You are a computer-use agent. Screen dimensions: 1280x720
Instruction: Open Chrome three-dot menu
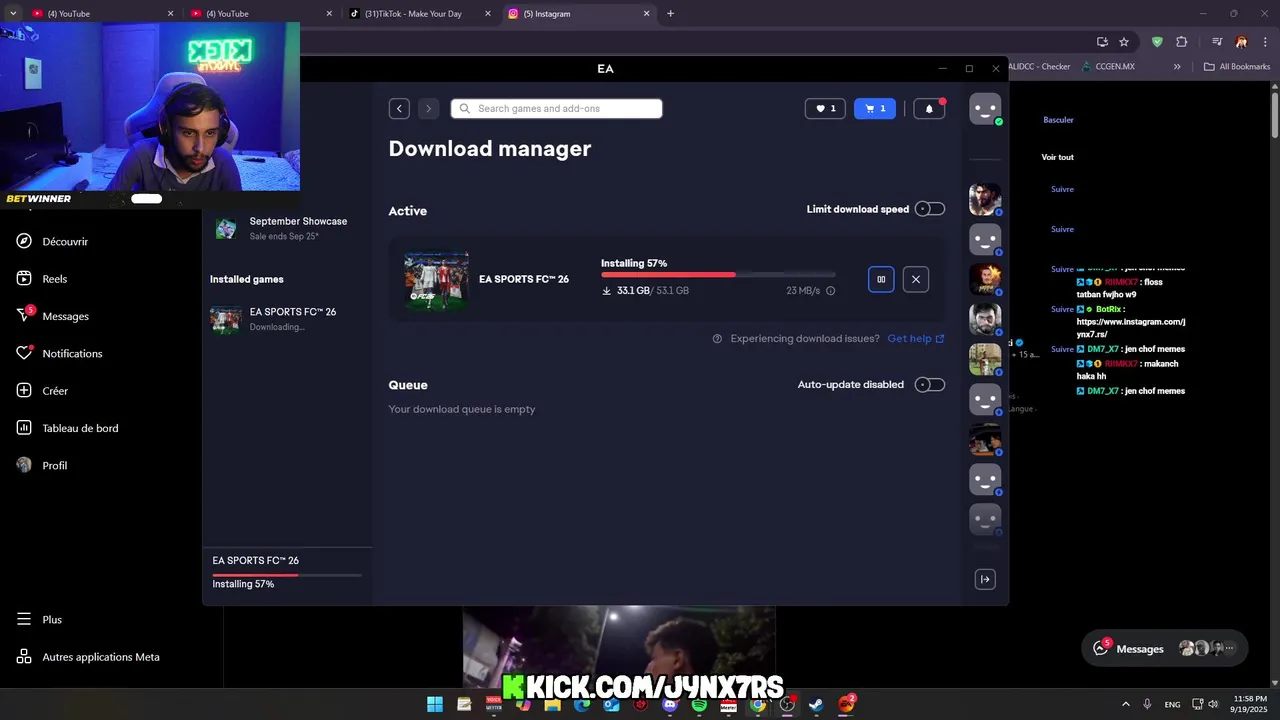click(x=1265, y=42)
